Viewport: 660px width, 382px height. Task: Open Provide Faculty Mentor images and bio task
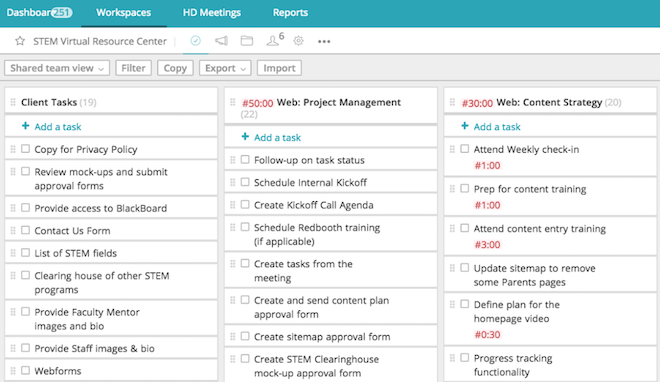[87, 319]
